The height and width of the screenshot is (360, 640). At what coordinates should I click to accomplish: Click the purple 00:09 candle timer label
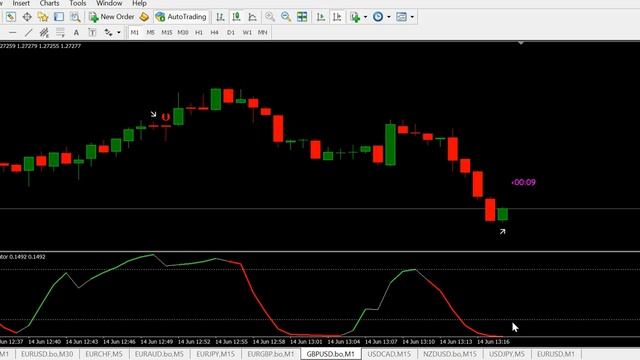tap(523, 182)
